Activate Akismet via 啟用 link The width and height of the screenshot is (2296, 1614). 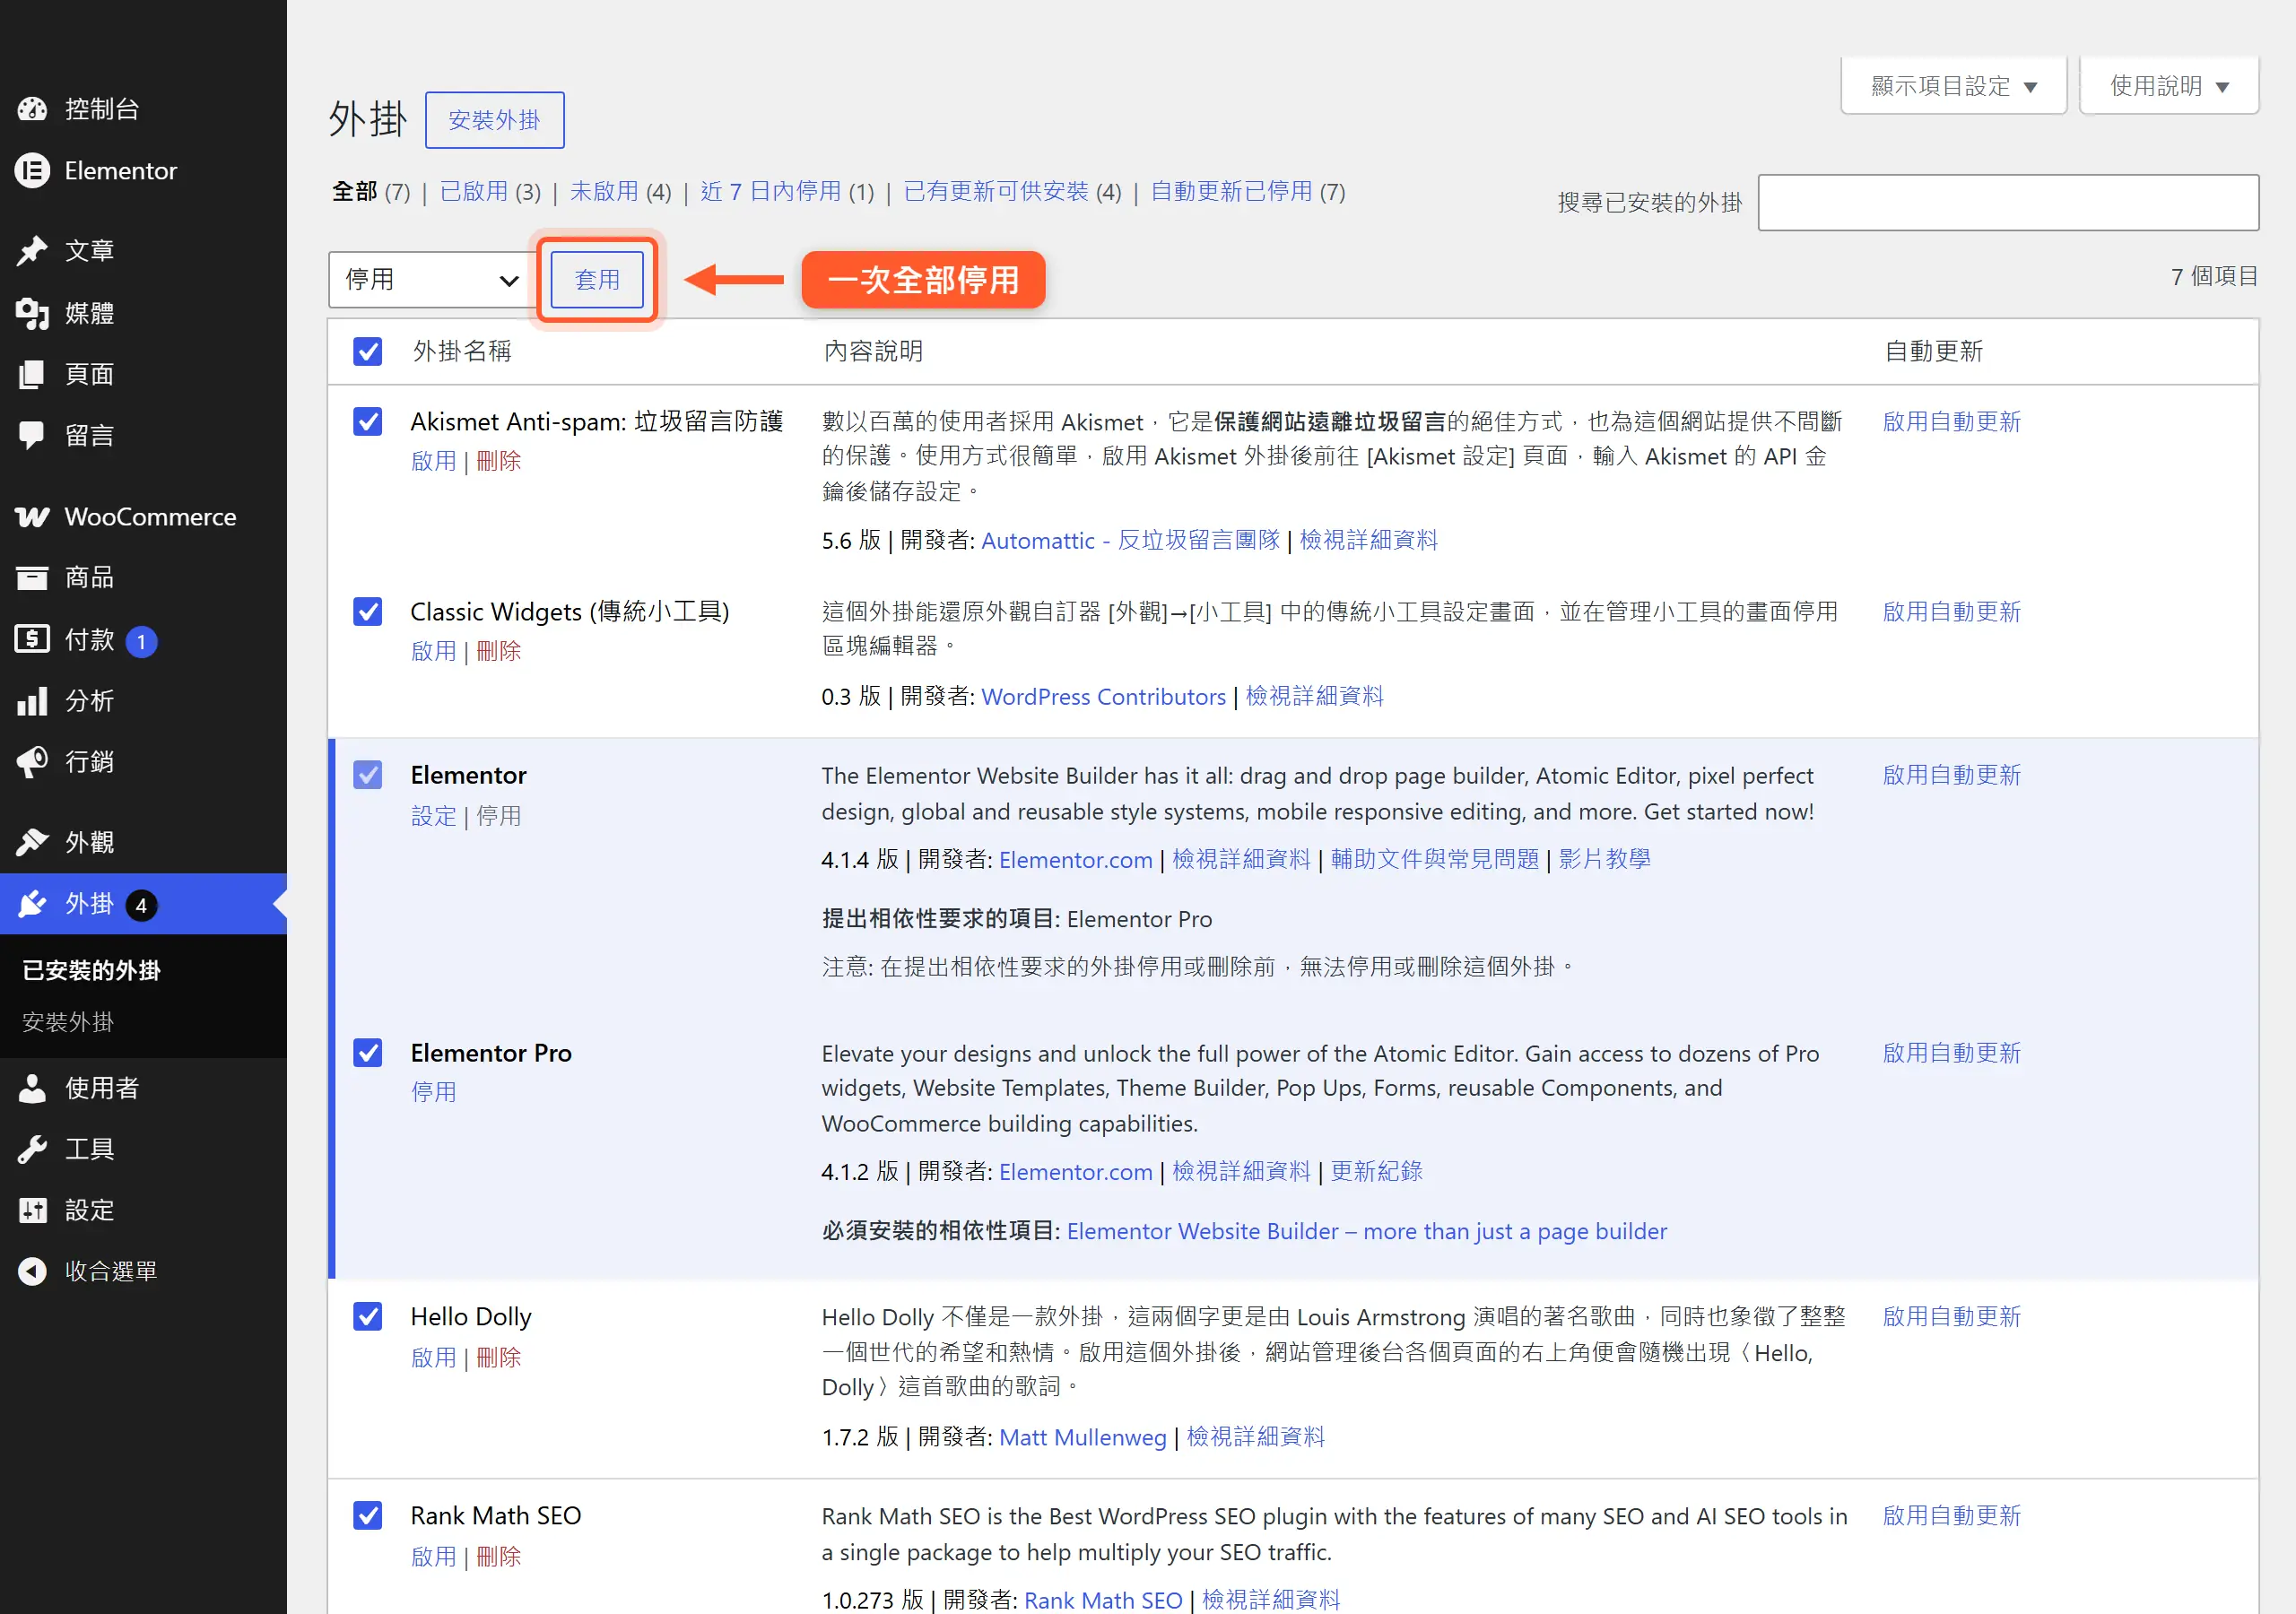(434, 461)
